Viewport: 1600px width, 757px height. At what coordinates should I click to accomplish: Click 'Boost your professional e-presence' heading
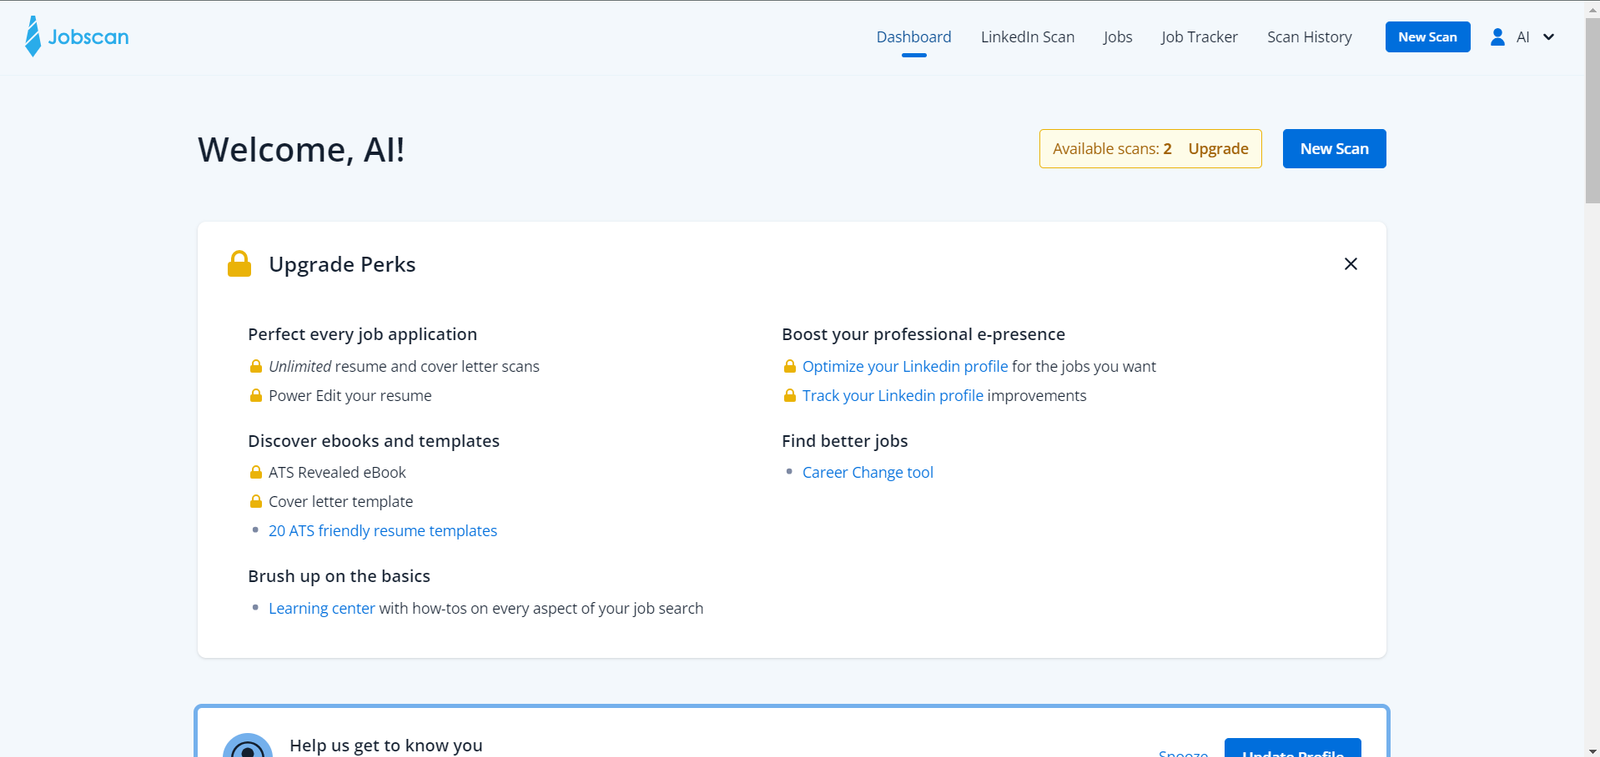(924, 334)
